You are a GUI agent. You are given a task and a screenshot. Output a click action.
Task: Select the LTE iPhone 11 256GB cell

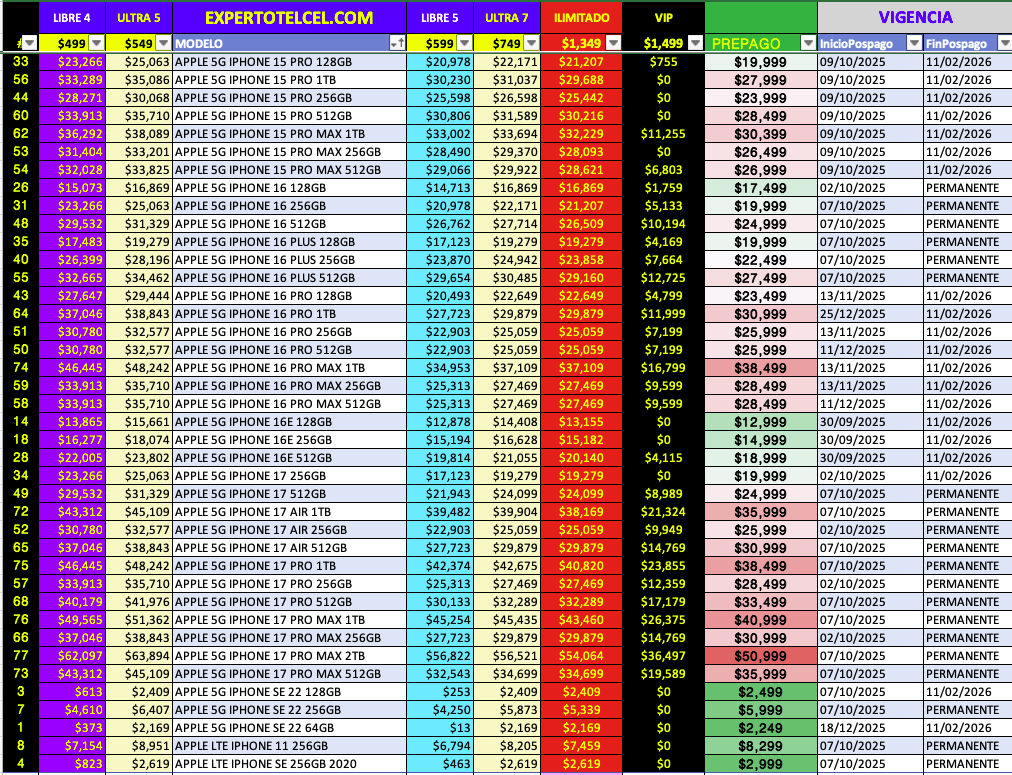coord(290,743)
